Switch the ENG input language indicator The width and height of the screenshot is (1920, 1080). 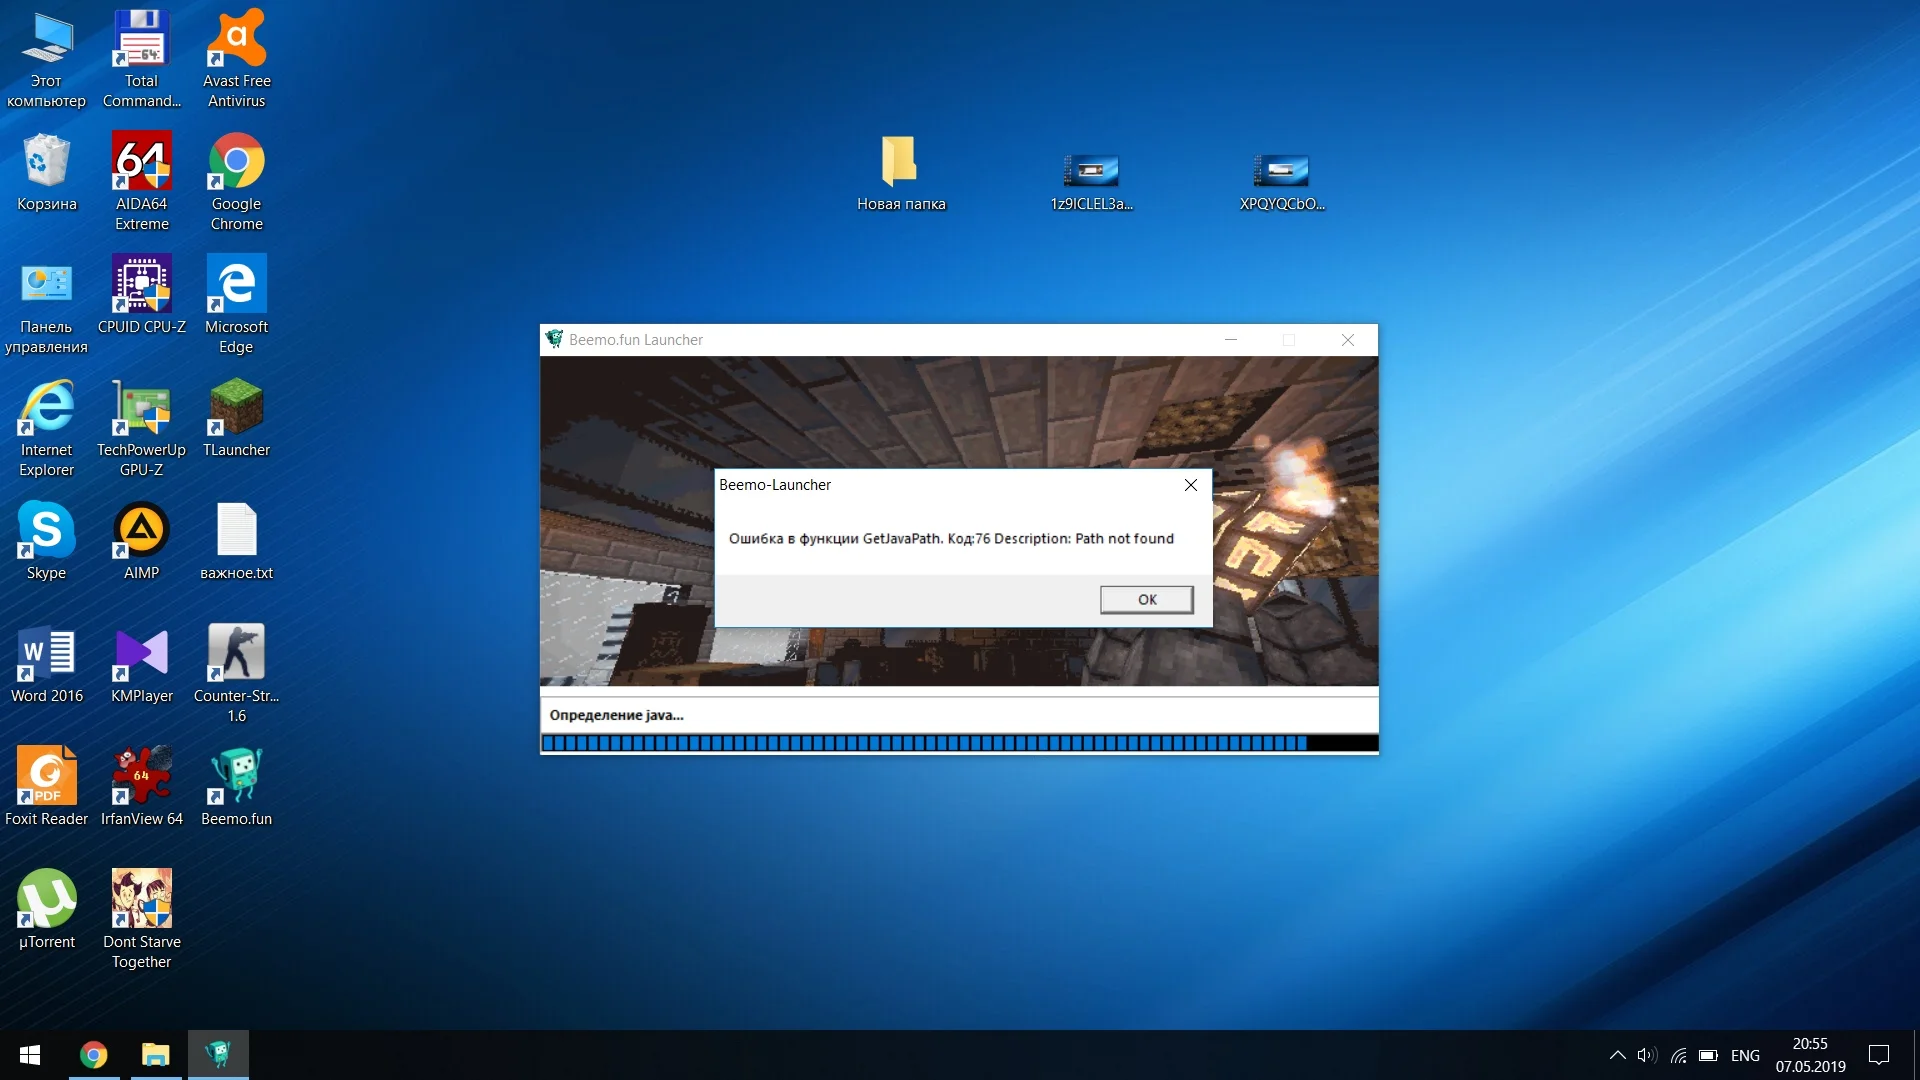[1745, 1055]
